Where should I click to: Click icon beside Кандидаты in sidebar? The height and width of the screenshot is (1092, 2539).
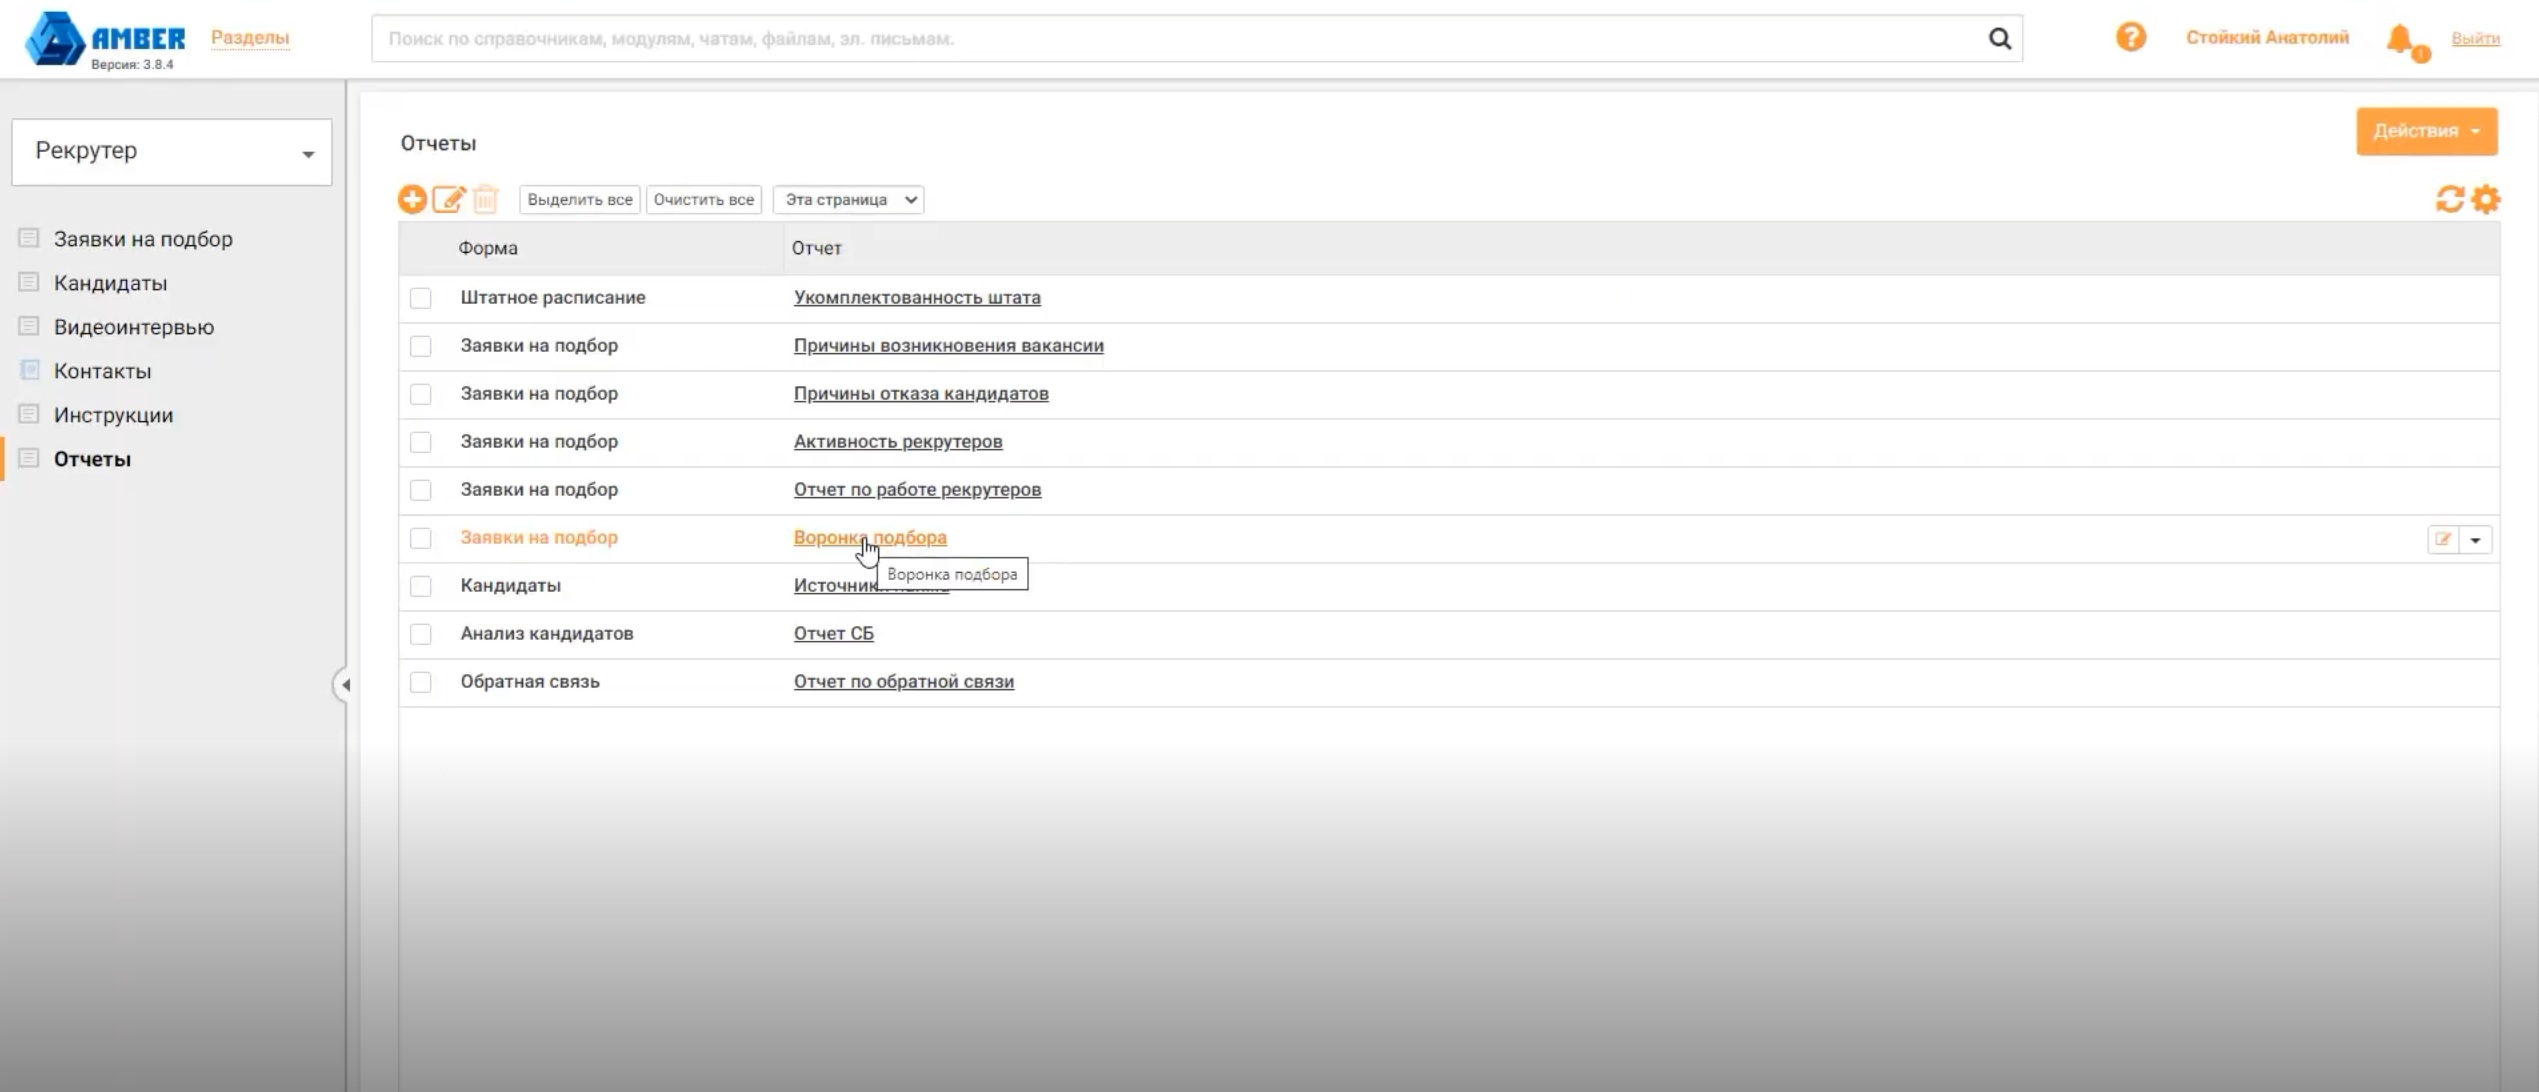pos(29,282)
